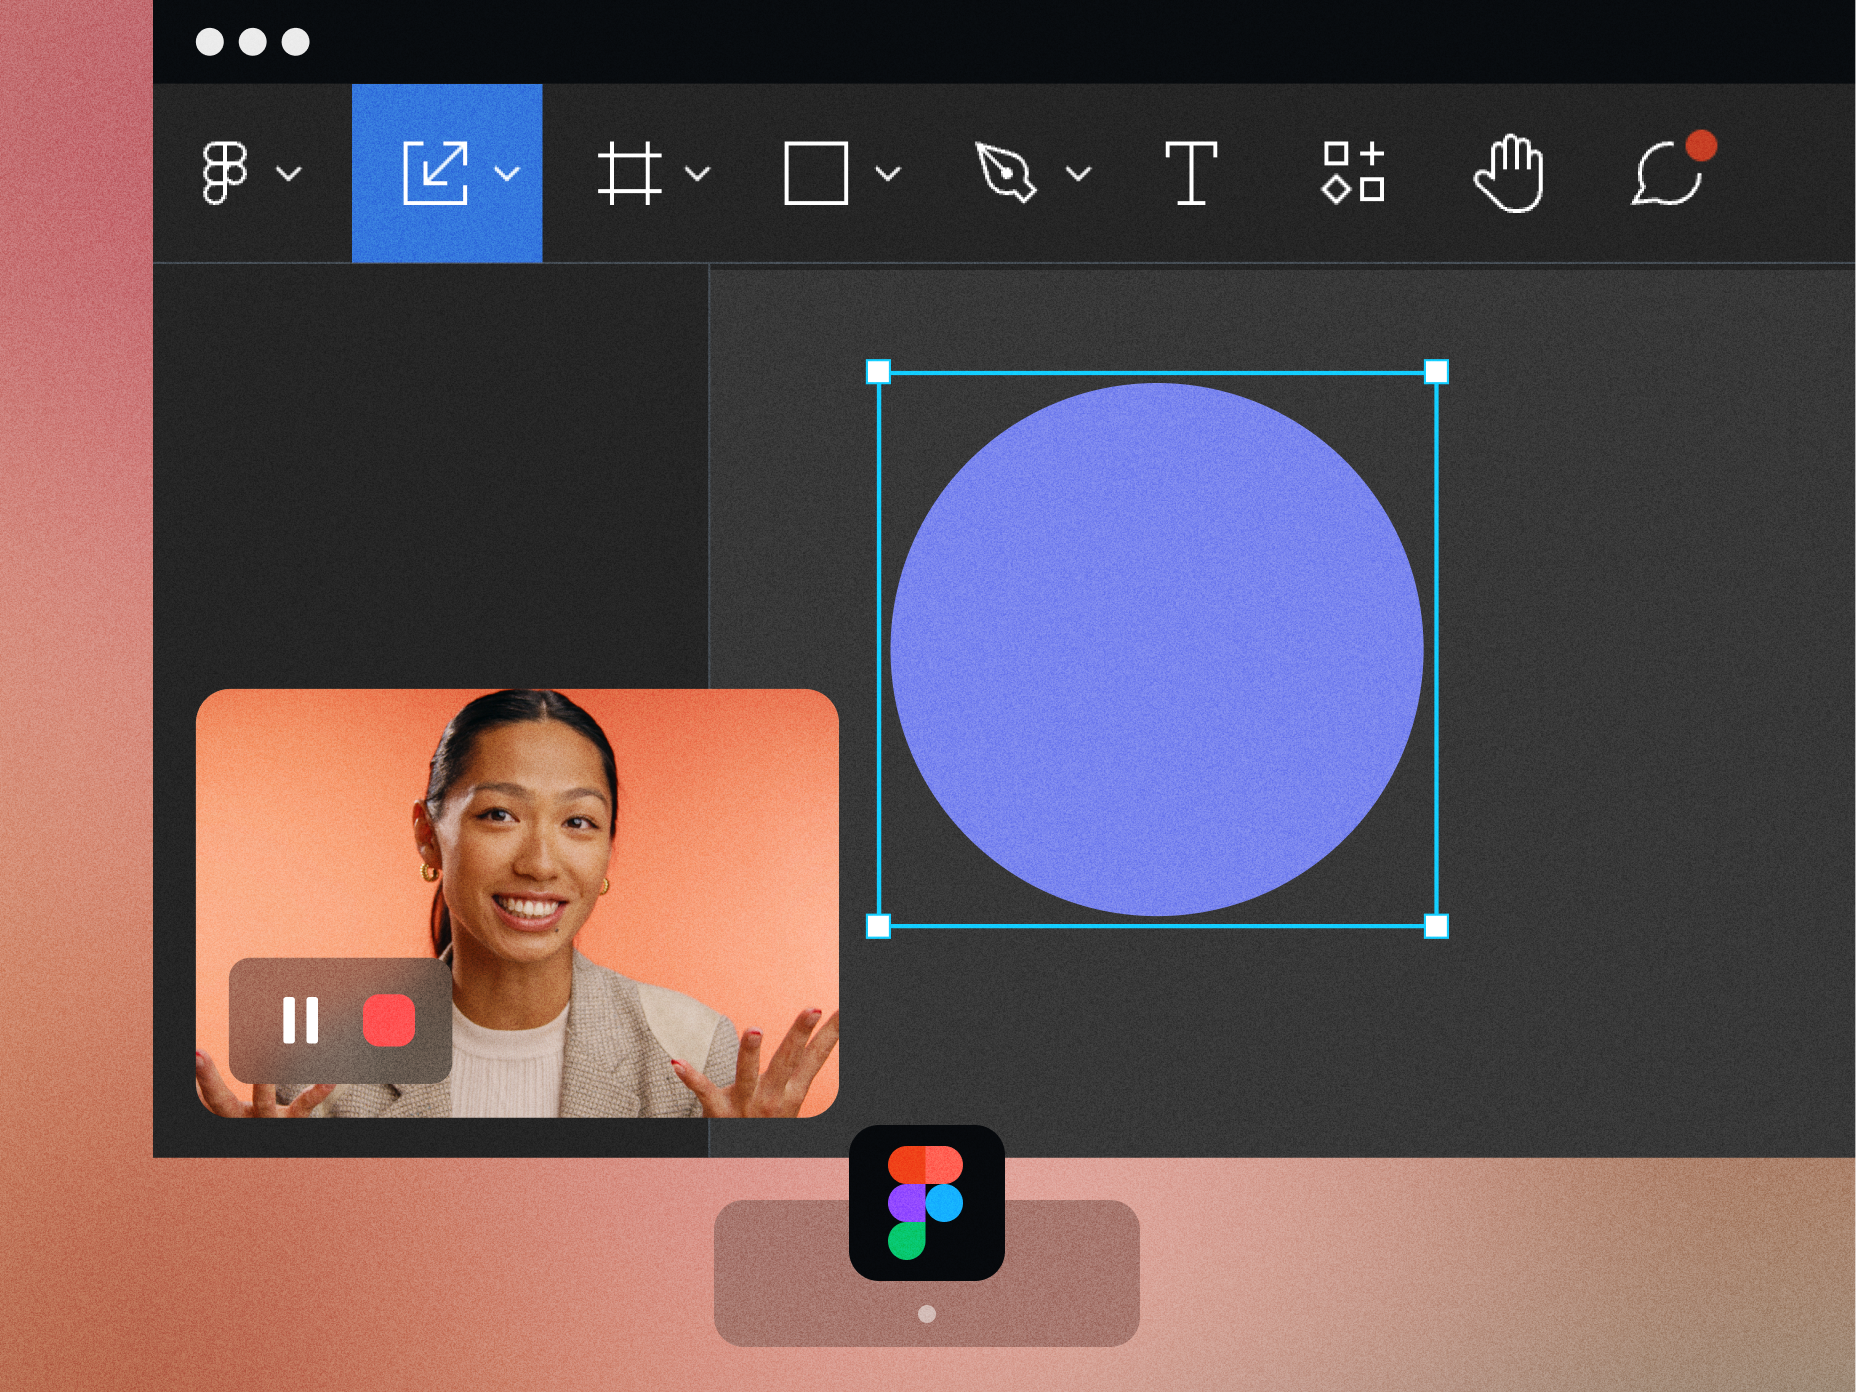Viewport: 1856px width, 1392px height.
Task: Select the Frame tool
Action: tap(629, 173)
